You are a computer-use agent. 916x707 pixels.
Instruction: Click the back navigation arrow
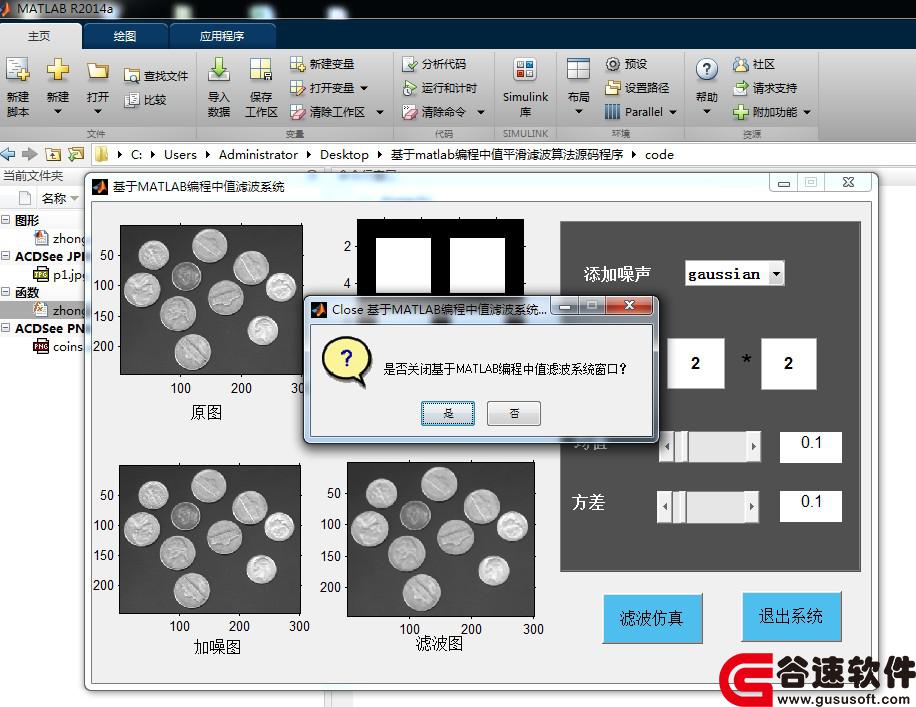point(8,154)
